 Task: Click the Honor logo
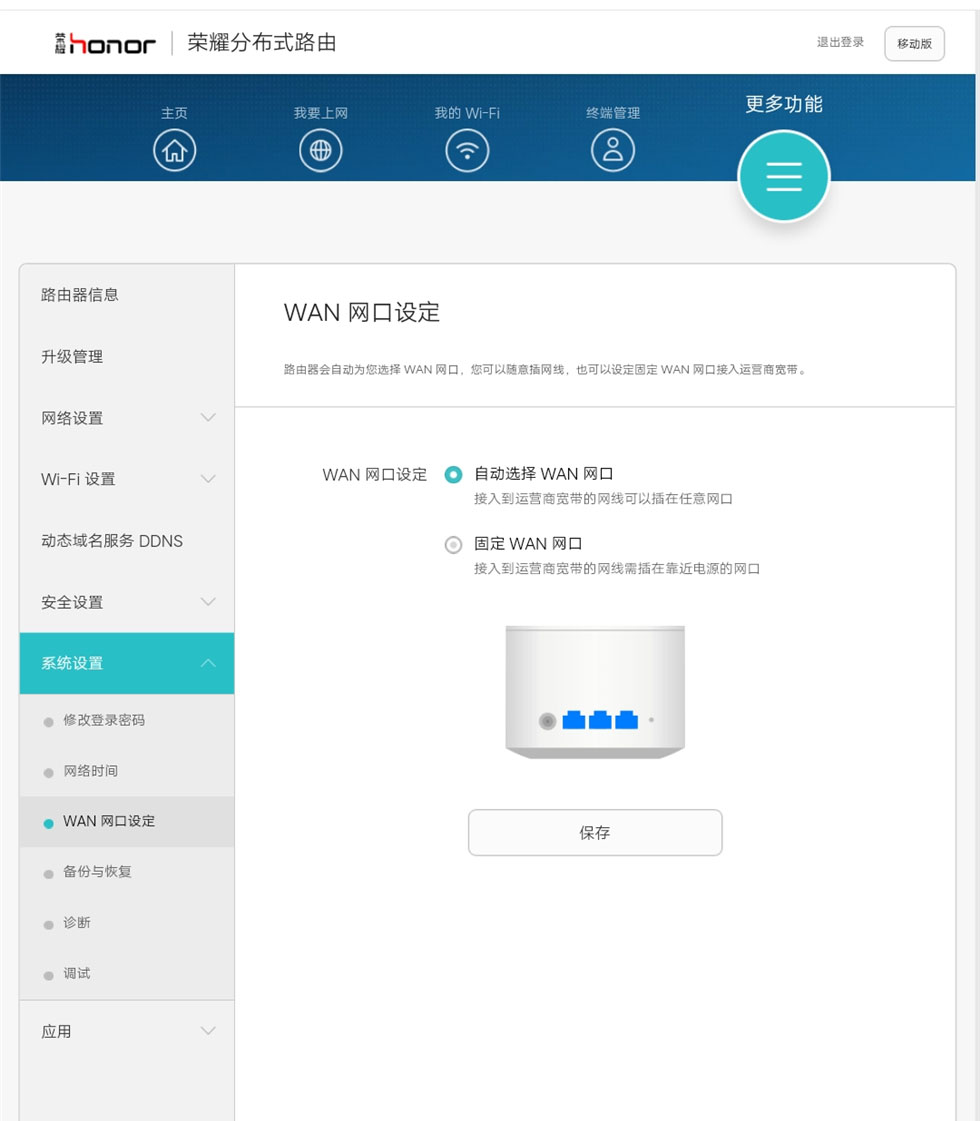pos(106,43)
